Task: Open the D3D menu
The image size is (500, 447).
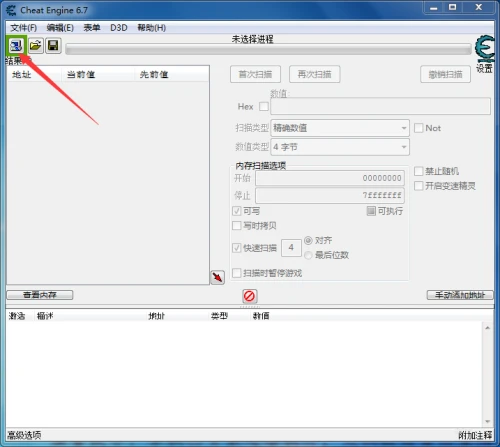Action: (x=119, y=28)
